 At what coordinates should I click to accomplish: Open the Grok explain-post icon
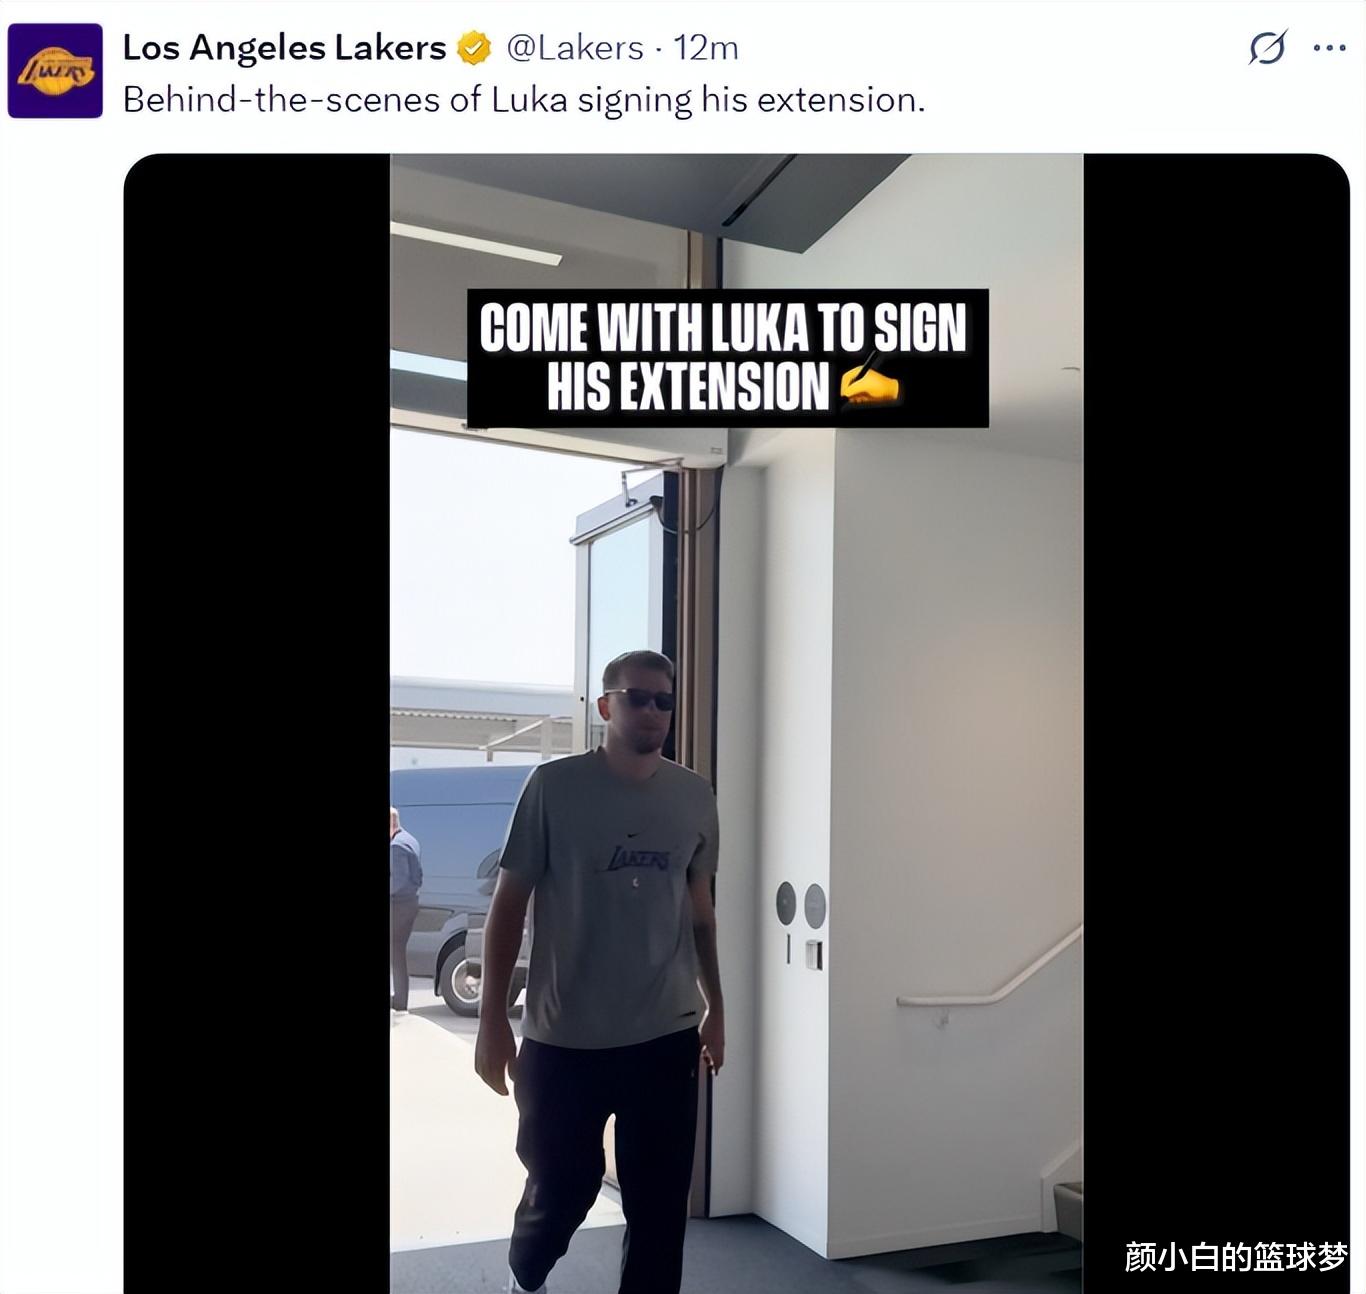[x=1267, y=47]
